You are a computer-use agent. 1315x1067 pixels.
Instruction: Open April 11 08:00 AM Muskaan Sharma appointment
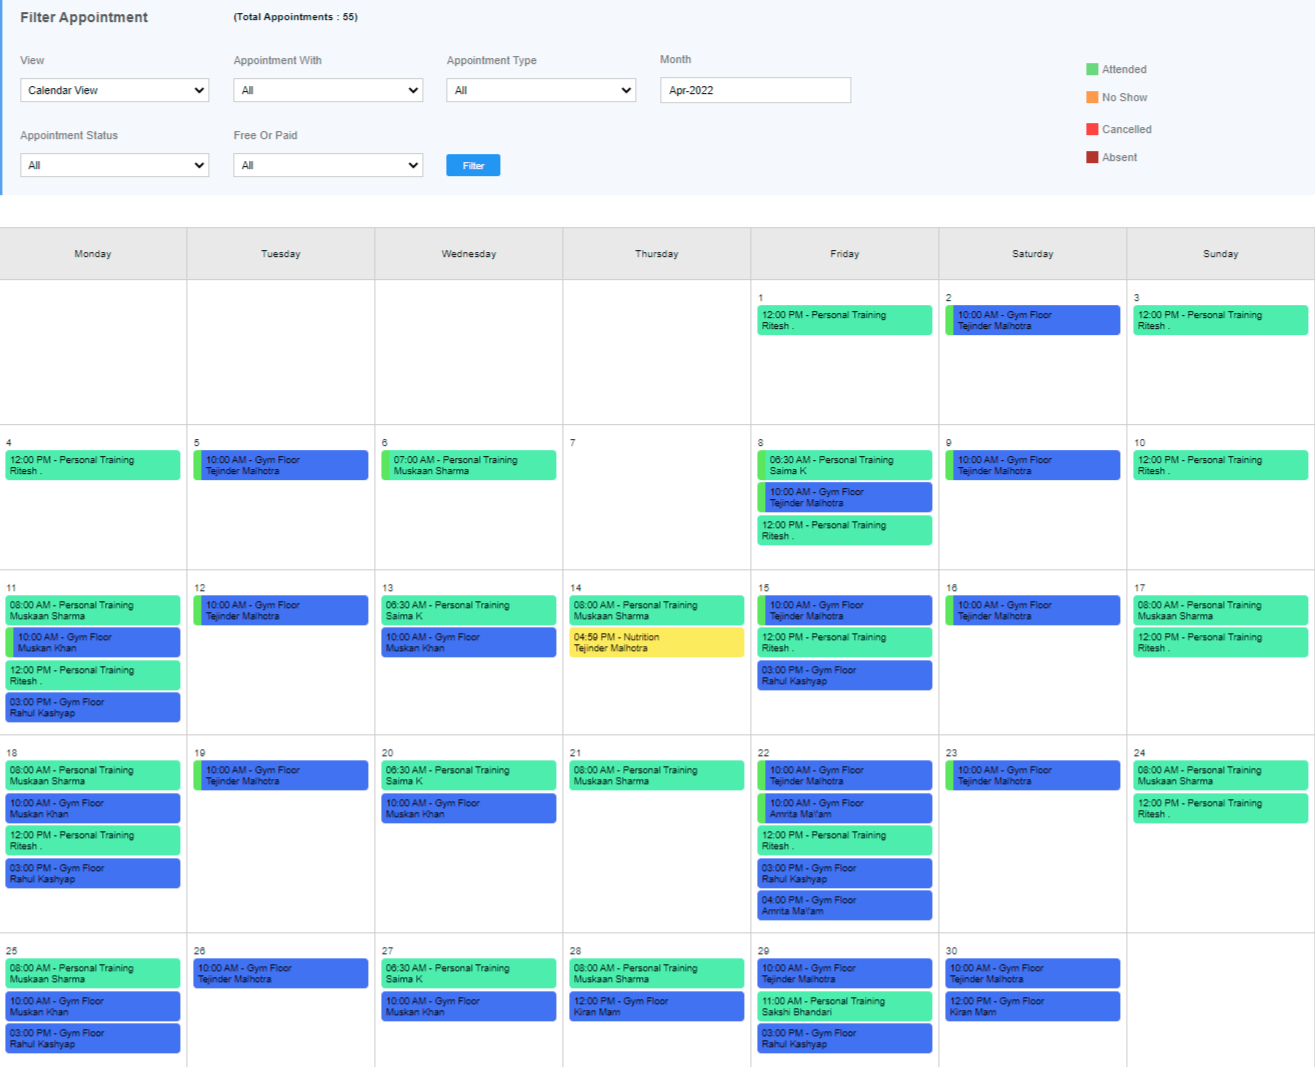[93, 610]
